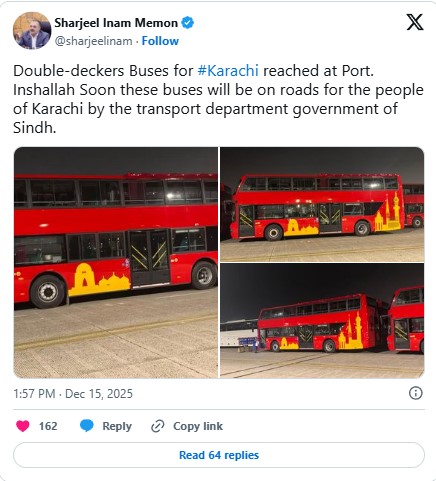Open the tweet info circle icon

[x=415, y=393]
